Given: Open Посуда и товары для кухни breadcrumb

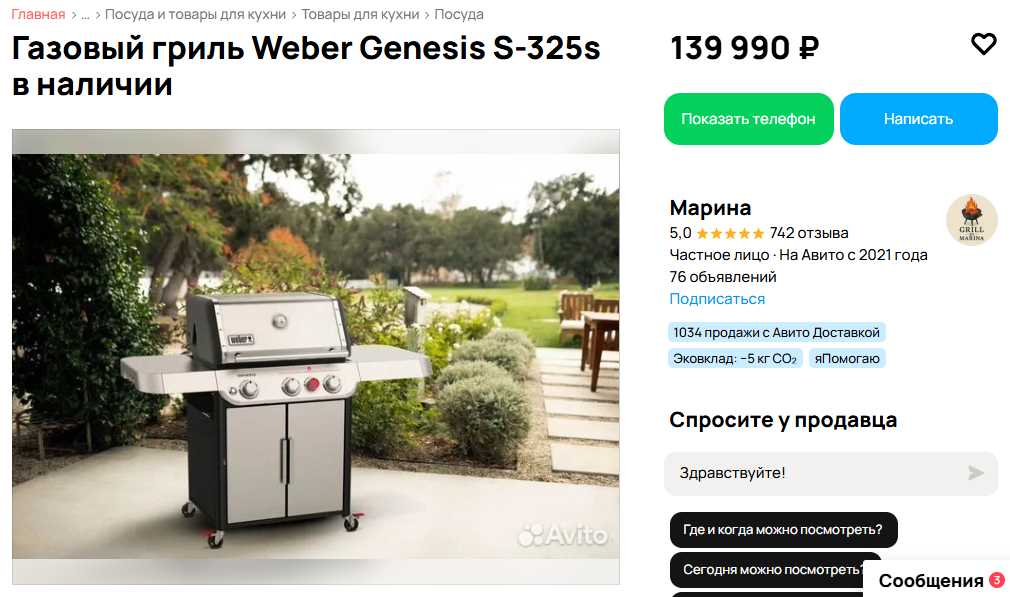Looking at the screenshot, I should pos(195,14).
